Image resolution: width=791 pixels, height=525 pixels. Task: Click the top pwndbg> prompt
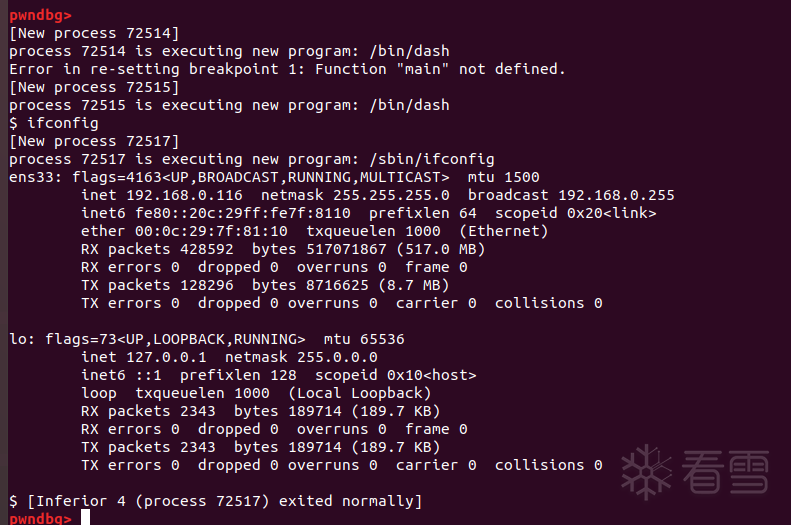(40, 15)
